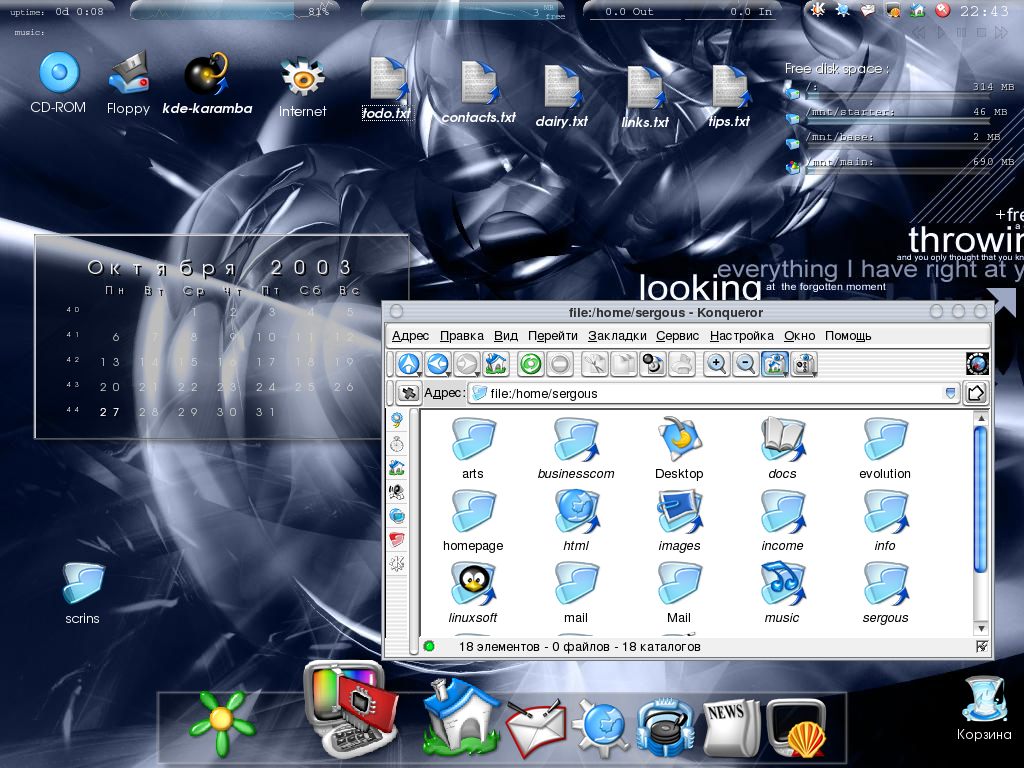
Task: Open the Настройка menu
Action: (x=741, y=336)
